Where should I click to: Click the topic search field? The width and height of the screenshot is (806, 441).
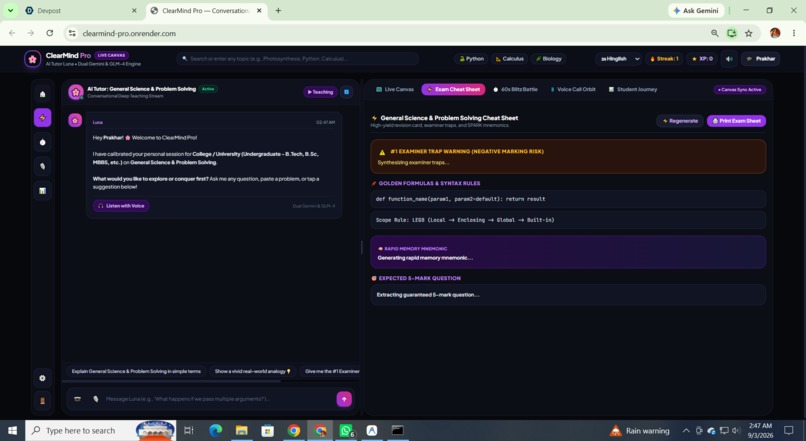coord(298,59)
